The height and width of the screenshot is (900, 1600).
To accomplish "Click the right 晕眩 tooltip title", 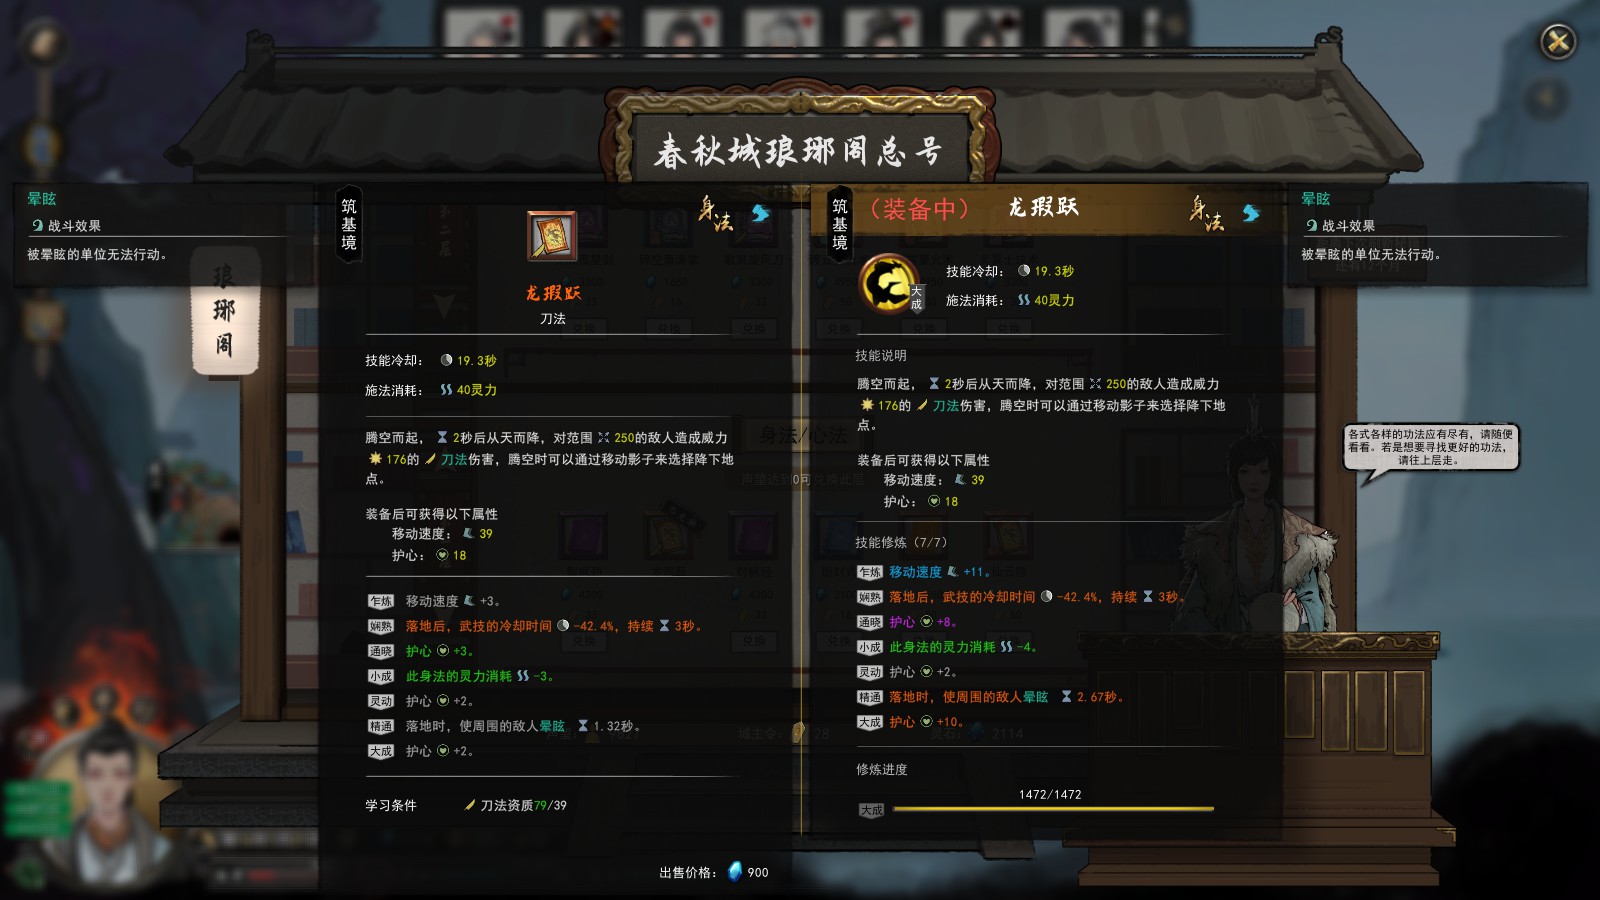I will point(1316,199).
